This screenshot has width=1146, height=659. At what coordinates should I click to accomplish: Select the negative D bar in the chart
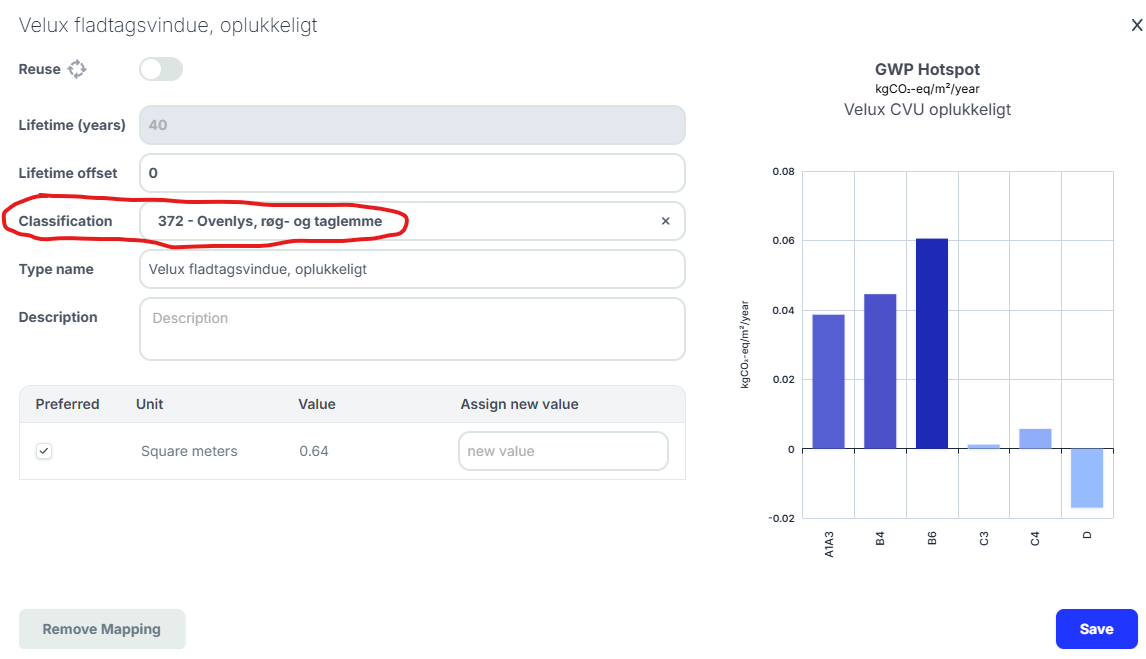tap(1087, 478)
